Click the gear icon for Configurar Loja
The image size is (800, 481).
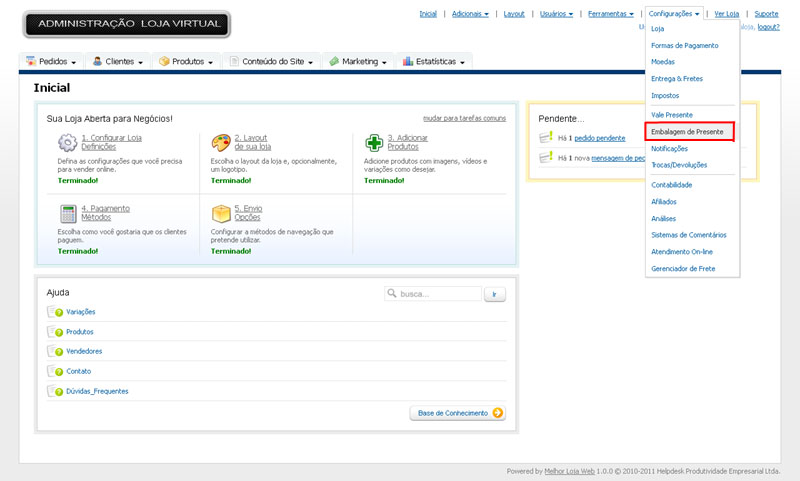(x=67, y=142)
